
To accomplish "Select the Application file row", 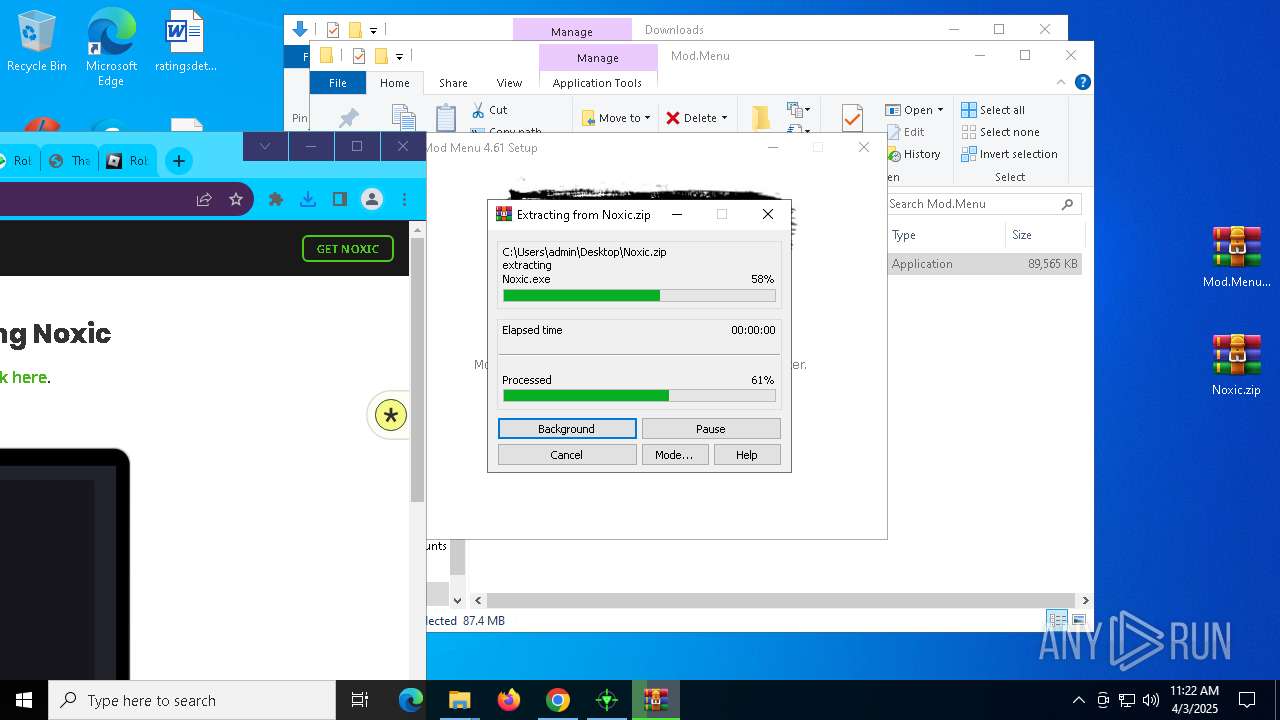I will point(985,264).
